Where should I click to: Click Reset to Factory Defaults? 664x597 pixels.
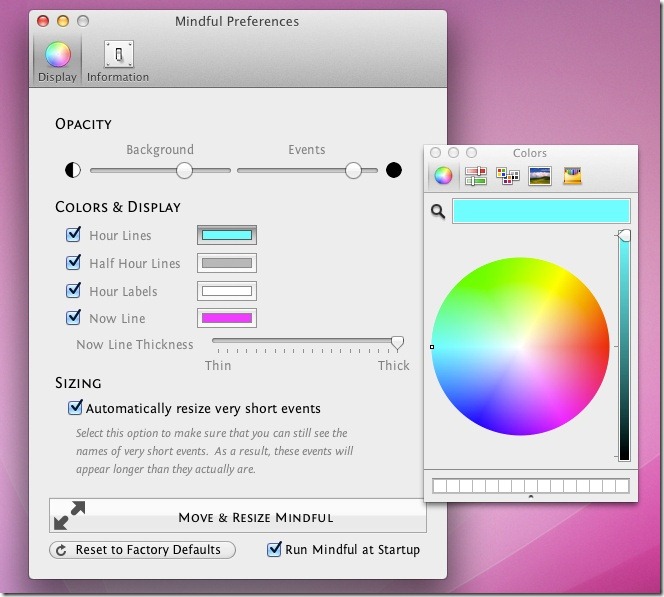(142, 550)
